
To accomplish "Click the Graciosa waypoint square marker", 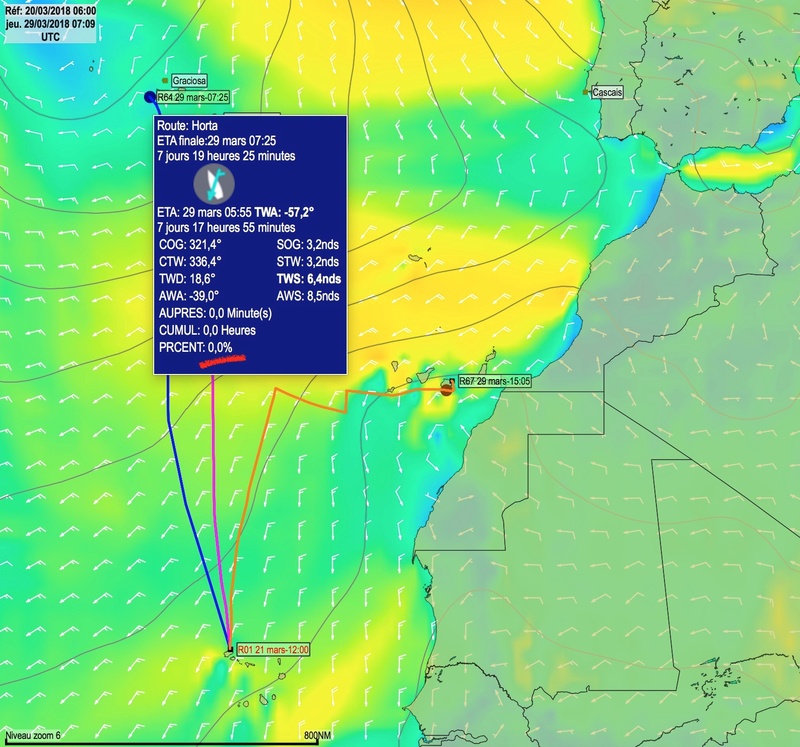I will click(165, 81).
